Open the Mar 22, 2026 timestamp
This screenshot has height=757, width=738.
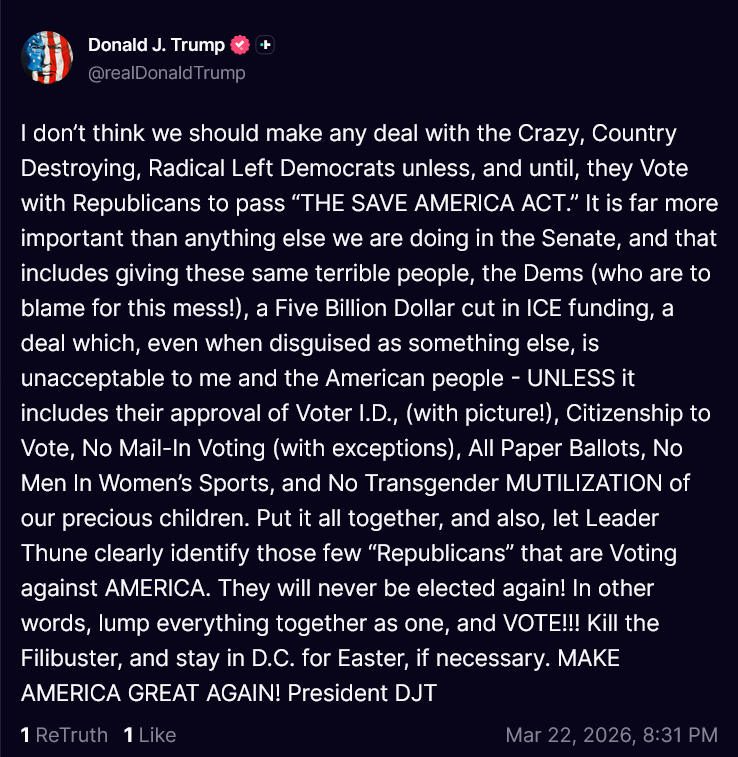click(x=611, y=735)
